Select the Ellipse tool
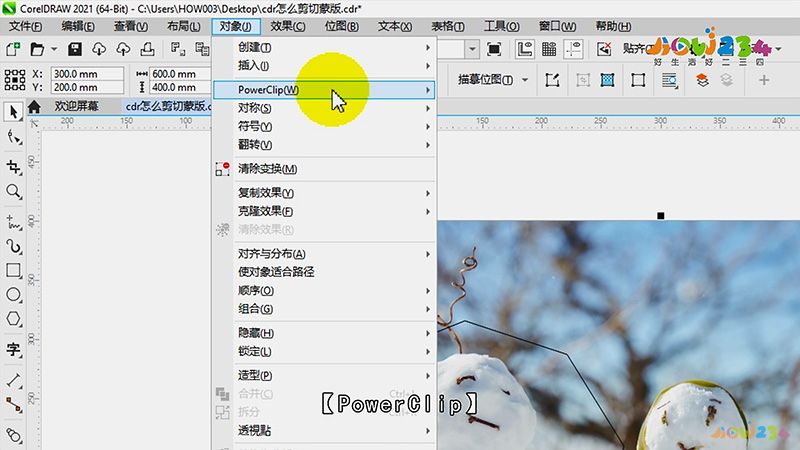Viewport: 800px width, 450px height. tap(13, 294)
